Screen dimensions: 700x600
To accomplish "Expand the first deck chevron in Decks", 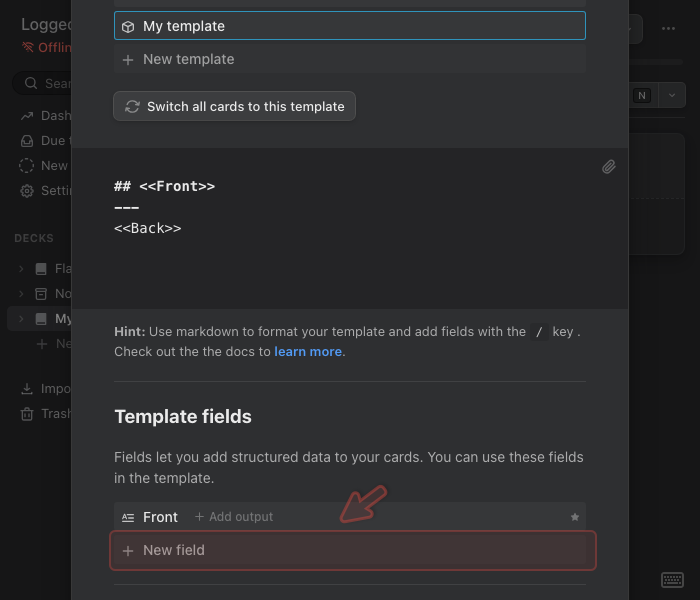I will click(21, 269).
